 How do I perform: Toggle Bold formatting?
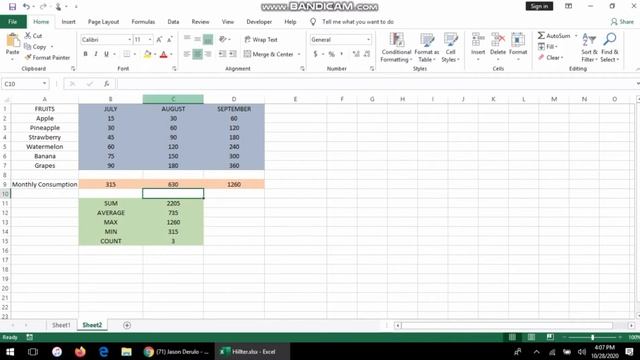coord(85,54)
